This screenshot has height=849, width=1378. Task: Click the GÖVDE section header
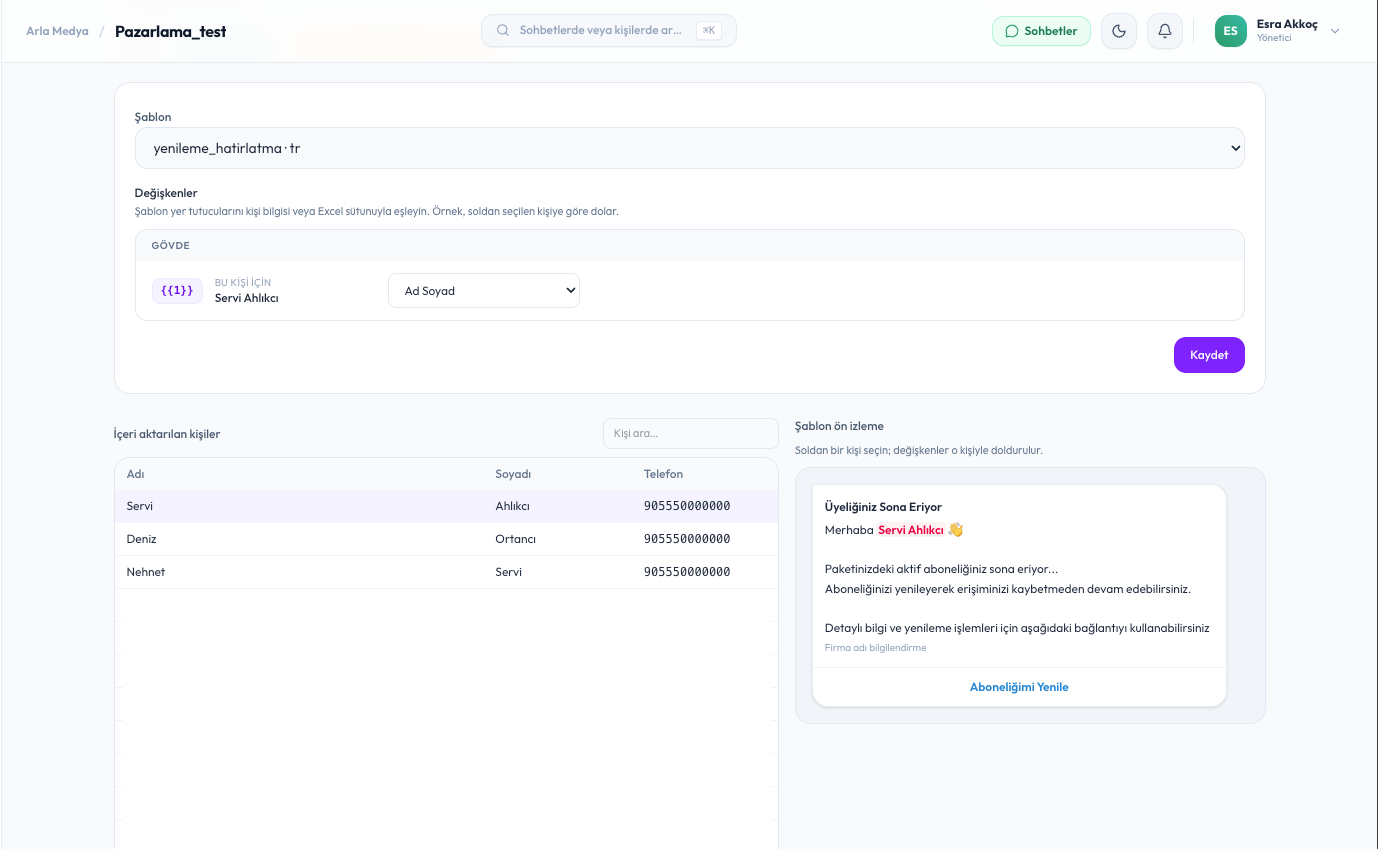coord(171,245)
